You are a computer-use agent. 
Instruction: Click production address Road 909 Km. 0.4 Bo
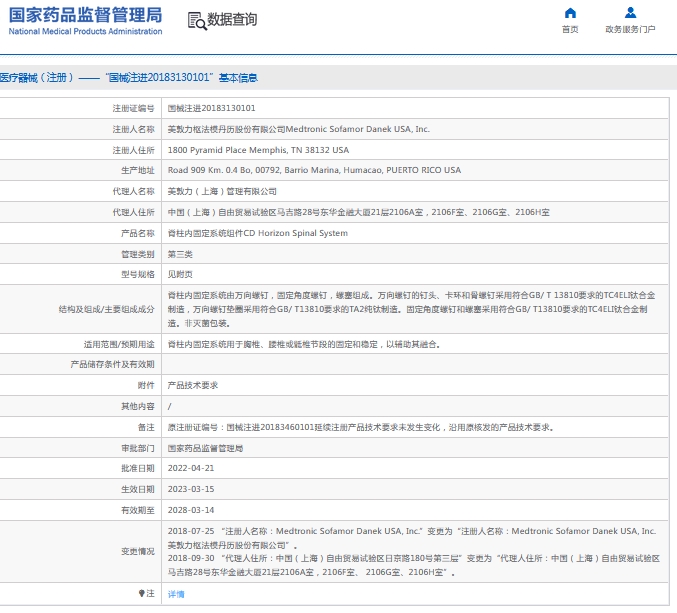pos(314,170)
